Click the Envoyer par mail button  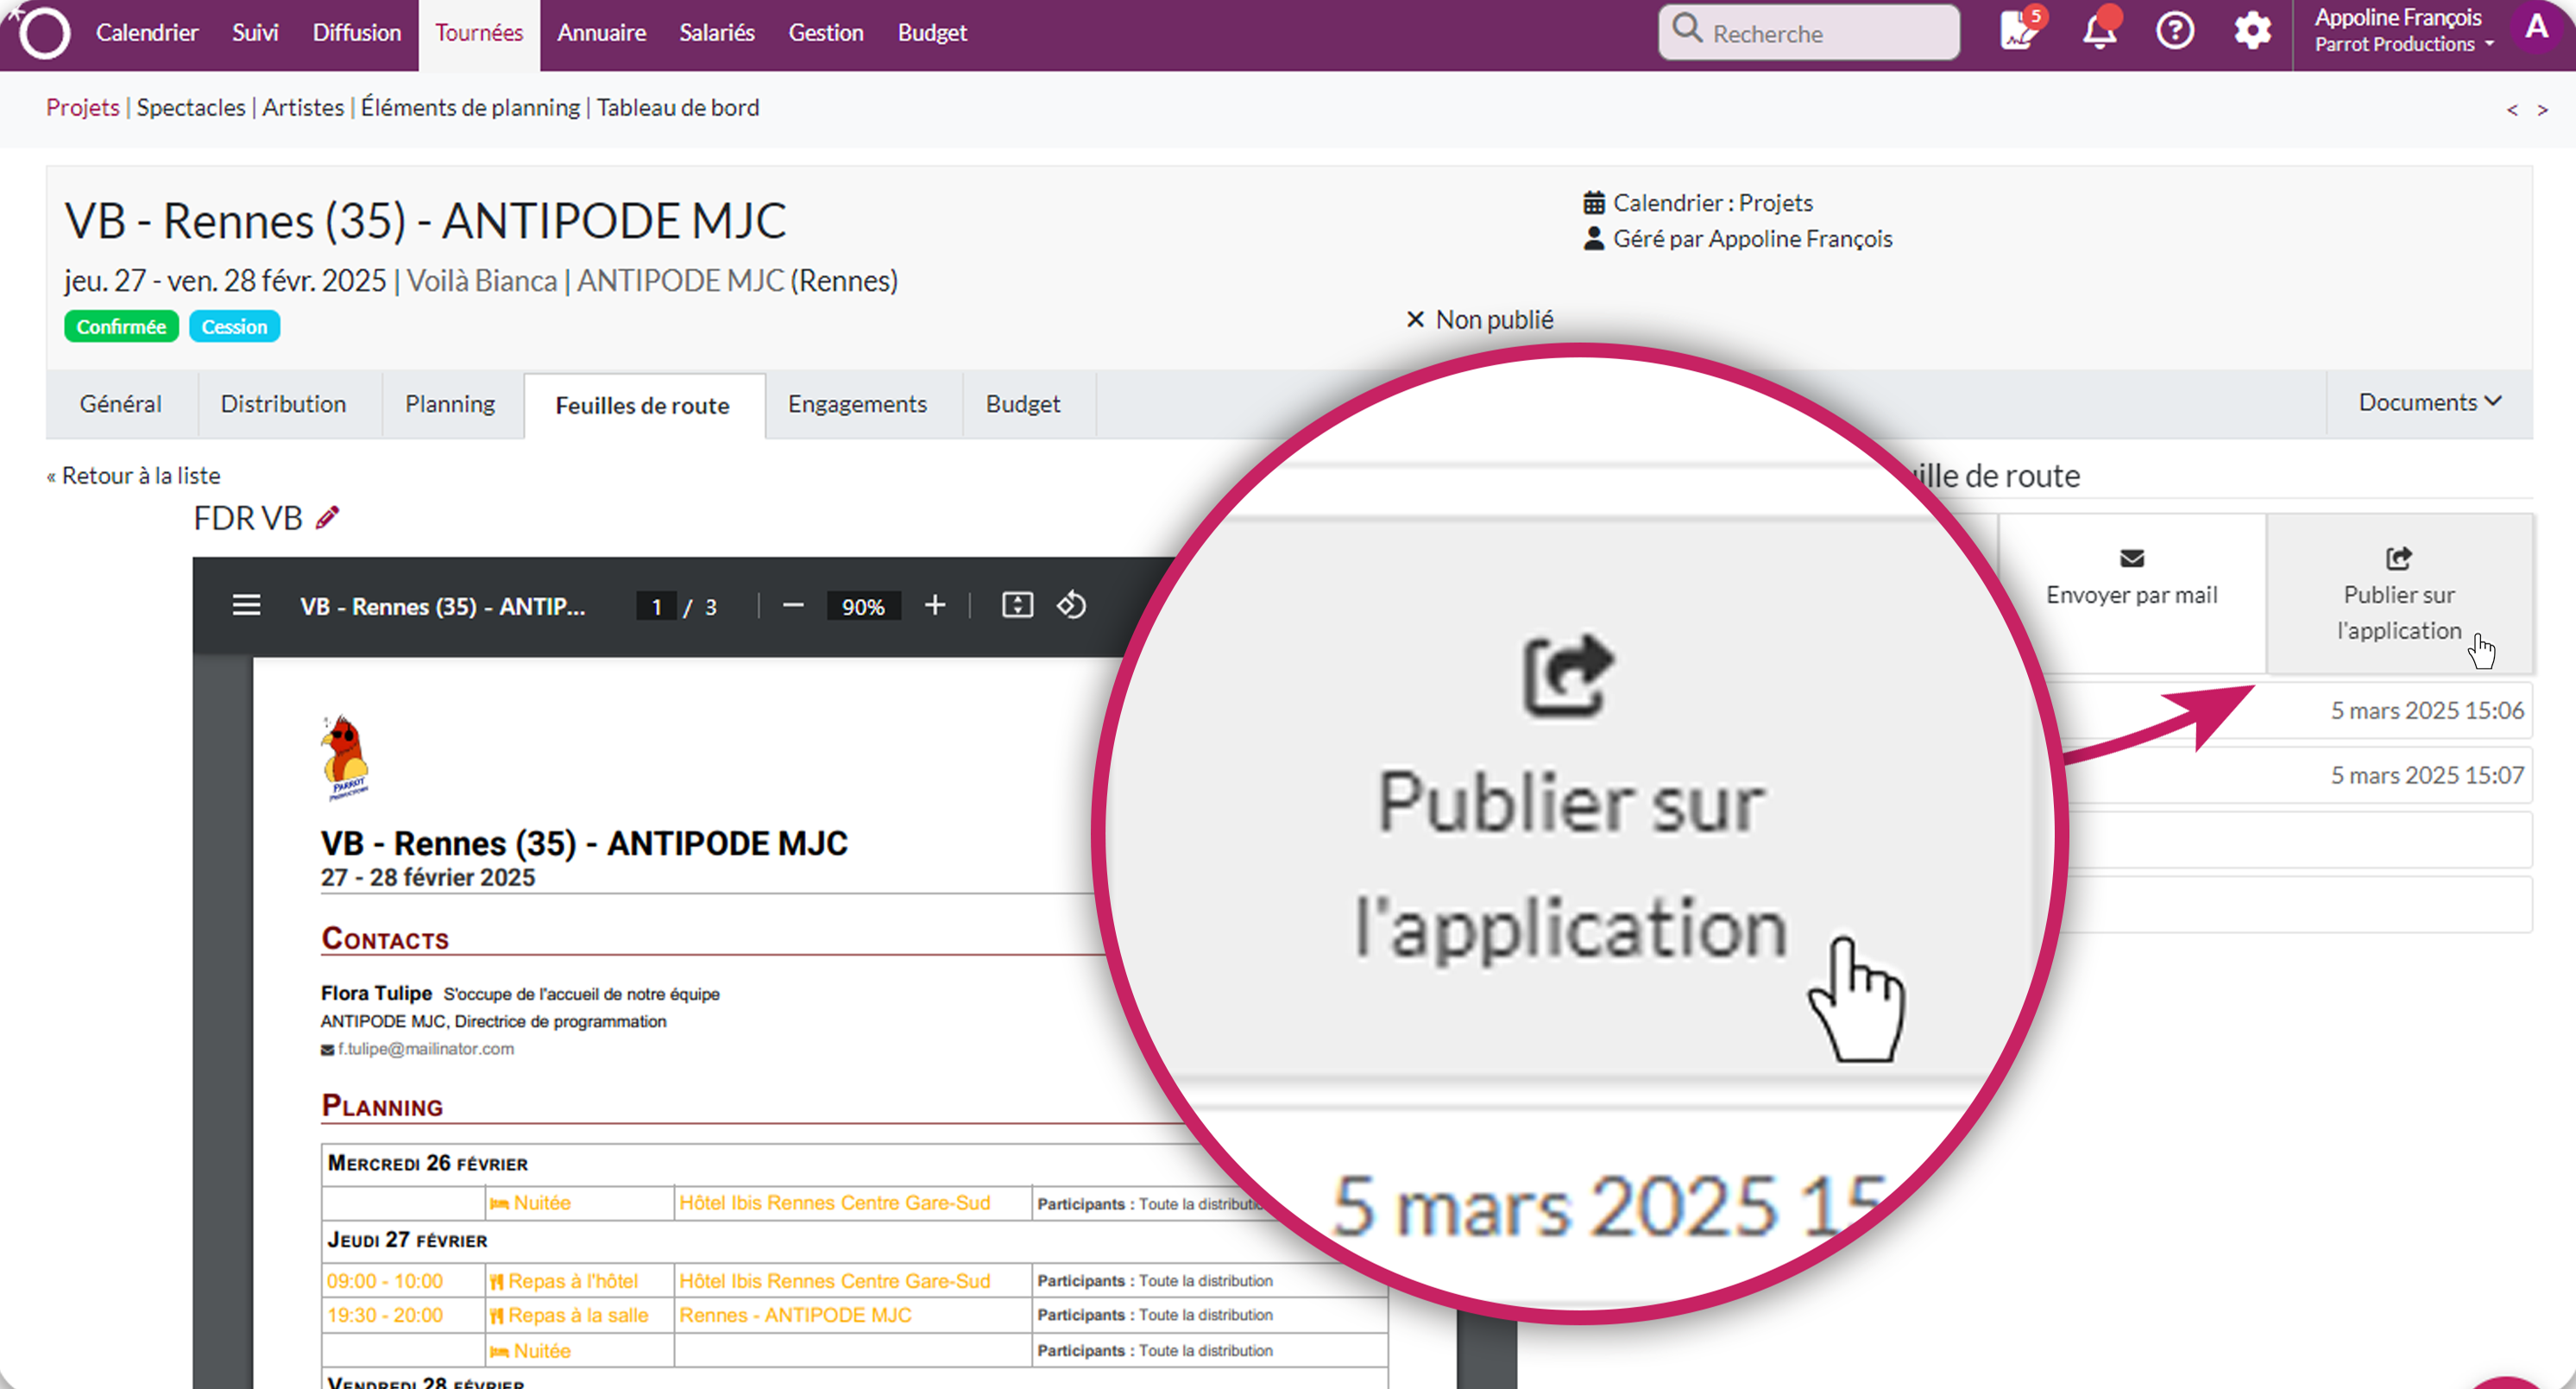point(2132,593)
